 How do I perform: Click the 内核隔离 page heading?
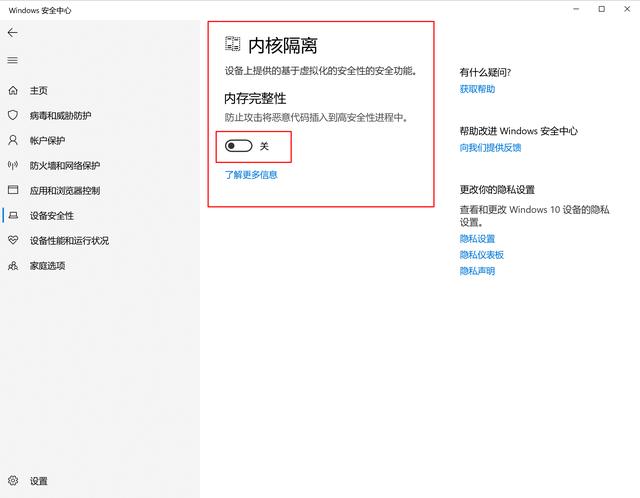pos(282,45)
